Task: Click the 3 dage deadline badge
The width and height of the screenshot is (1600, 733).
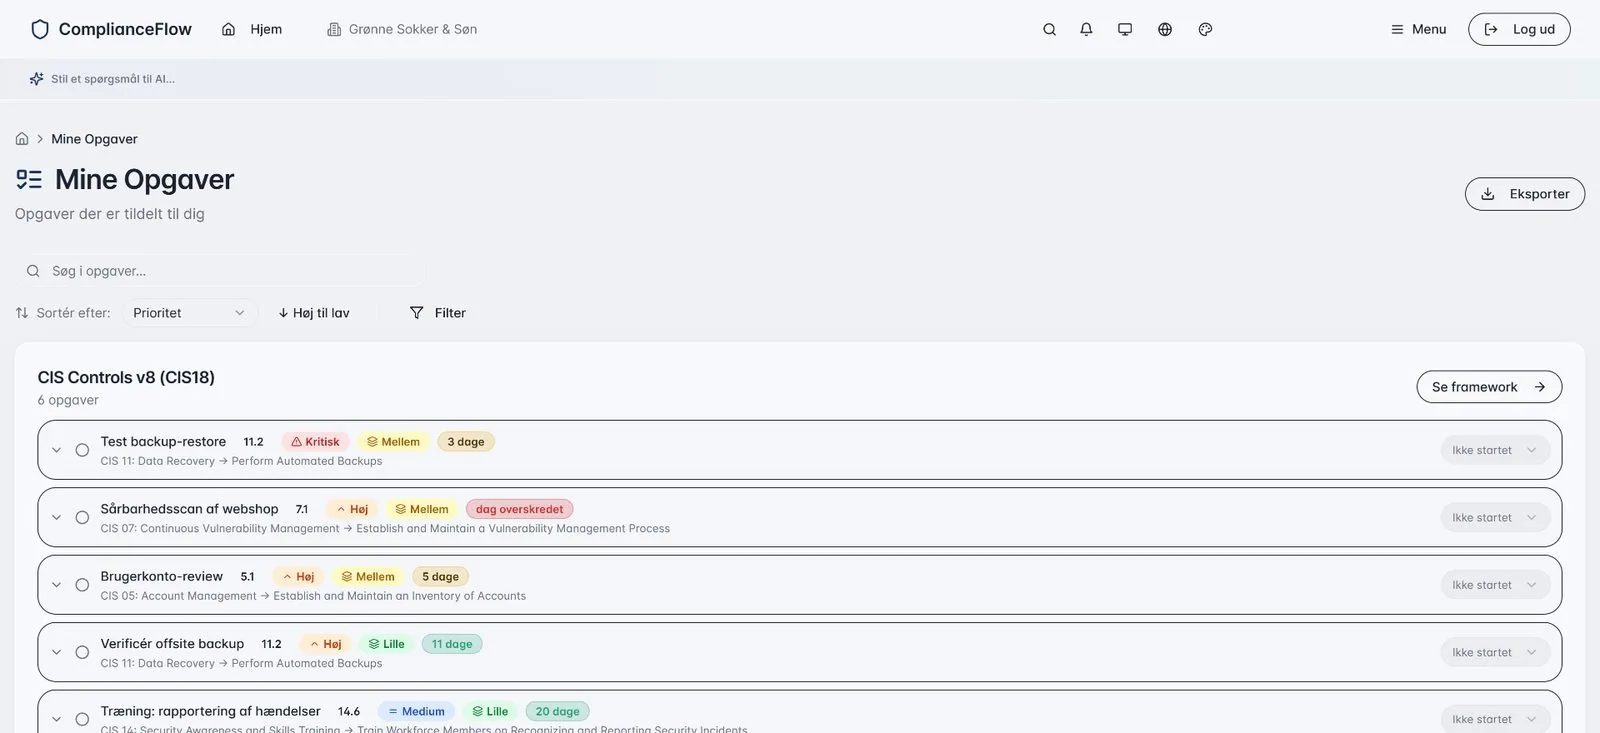Action: pyautogui.click(x=466, y=442)
